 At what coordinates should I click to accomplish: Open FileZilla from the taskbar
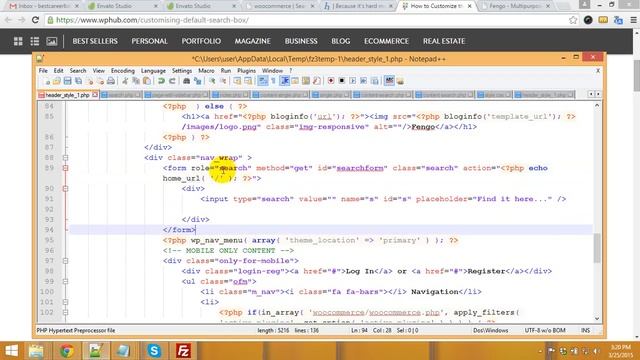pos(183,351)
